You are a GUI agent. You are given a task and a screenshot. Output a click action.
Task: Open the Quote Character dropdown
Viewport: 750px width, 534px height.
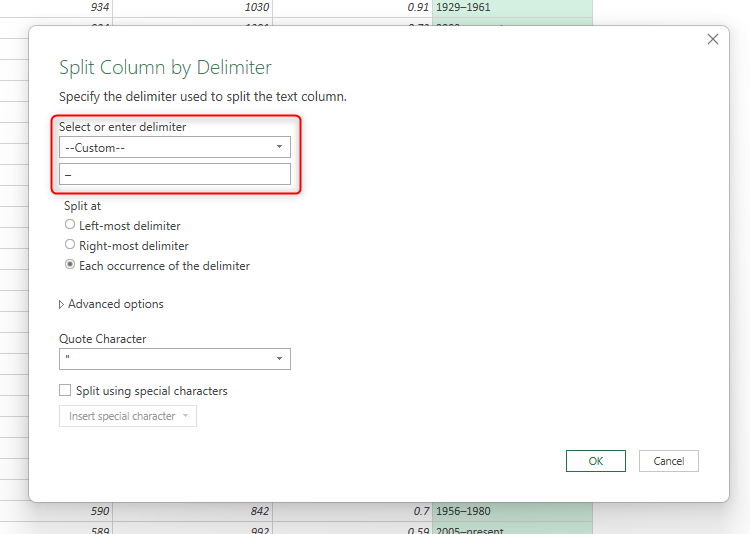(x=174, y=359)
